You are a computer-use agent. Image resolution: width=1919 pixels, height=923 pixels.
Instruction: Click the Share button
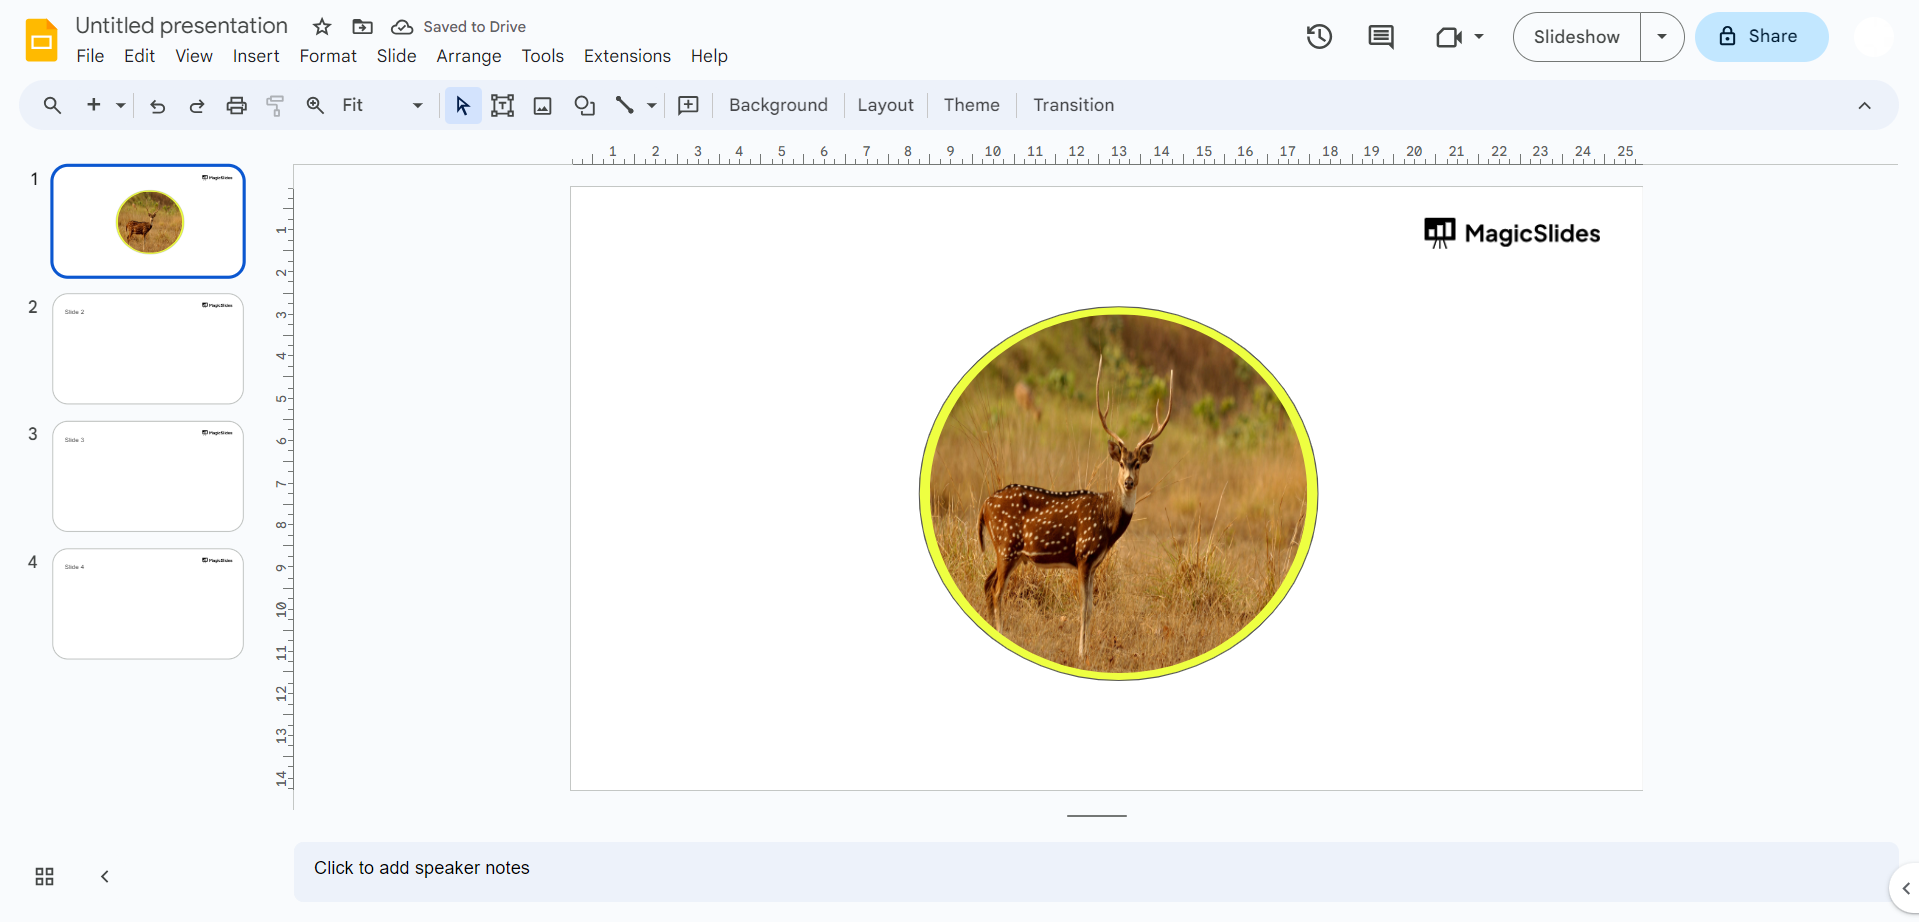(1761, 37)
